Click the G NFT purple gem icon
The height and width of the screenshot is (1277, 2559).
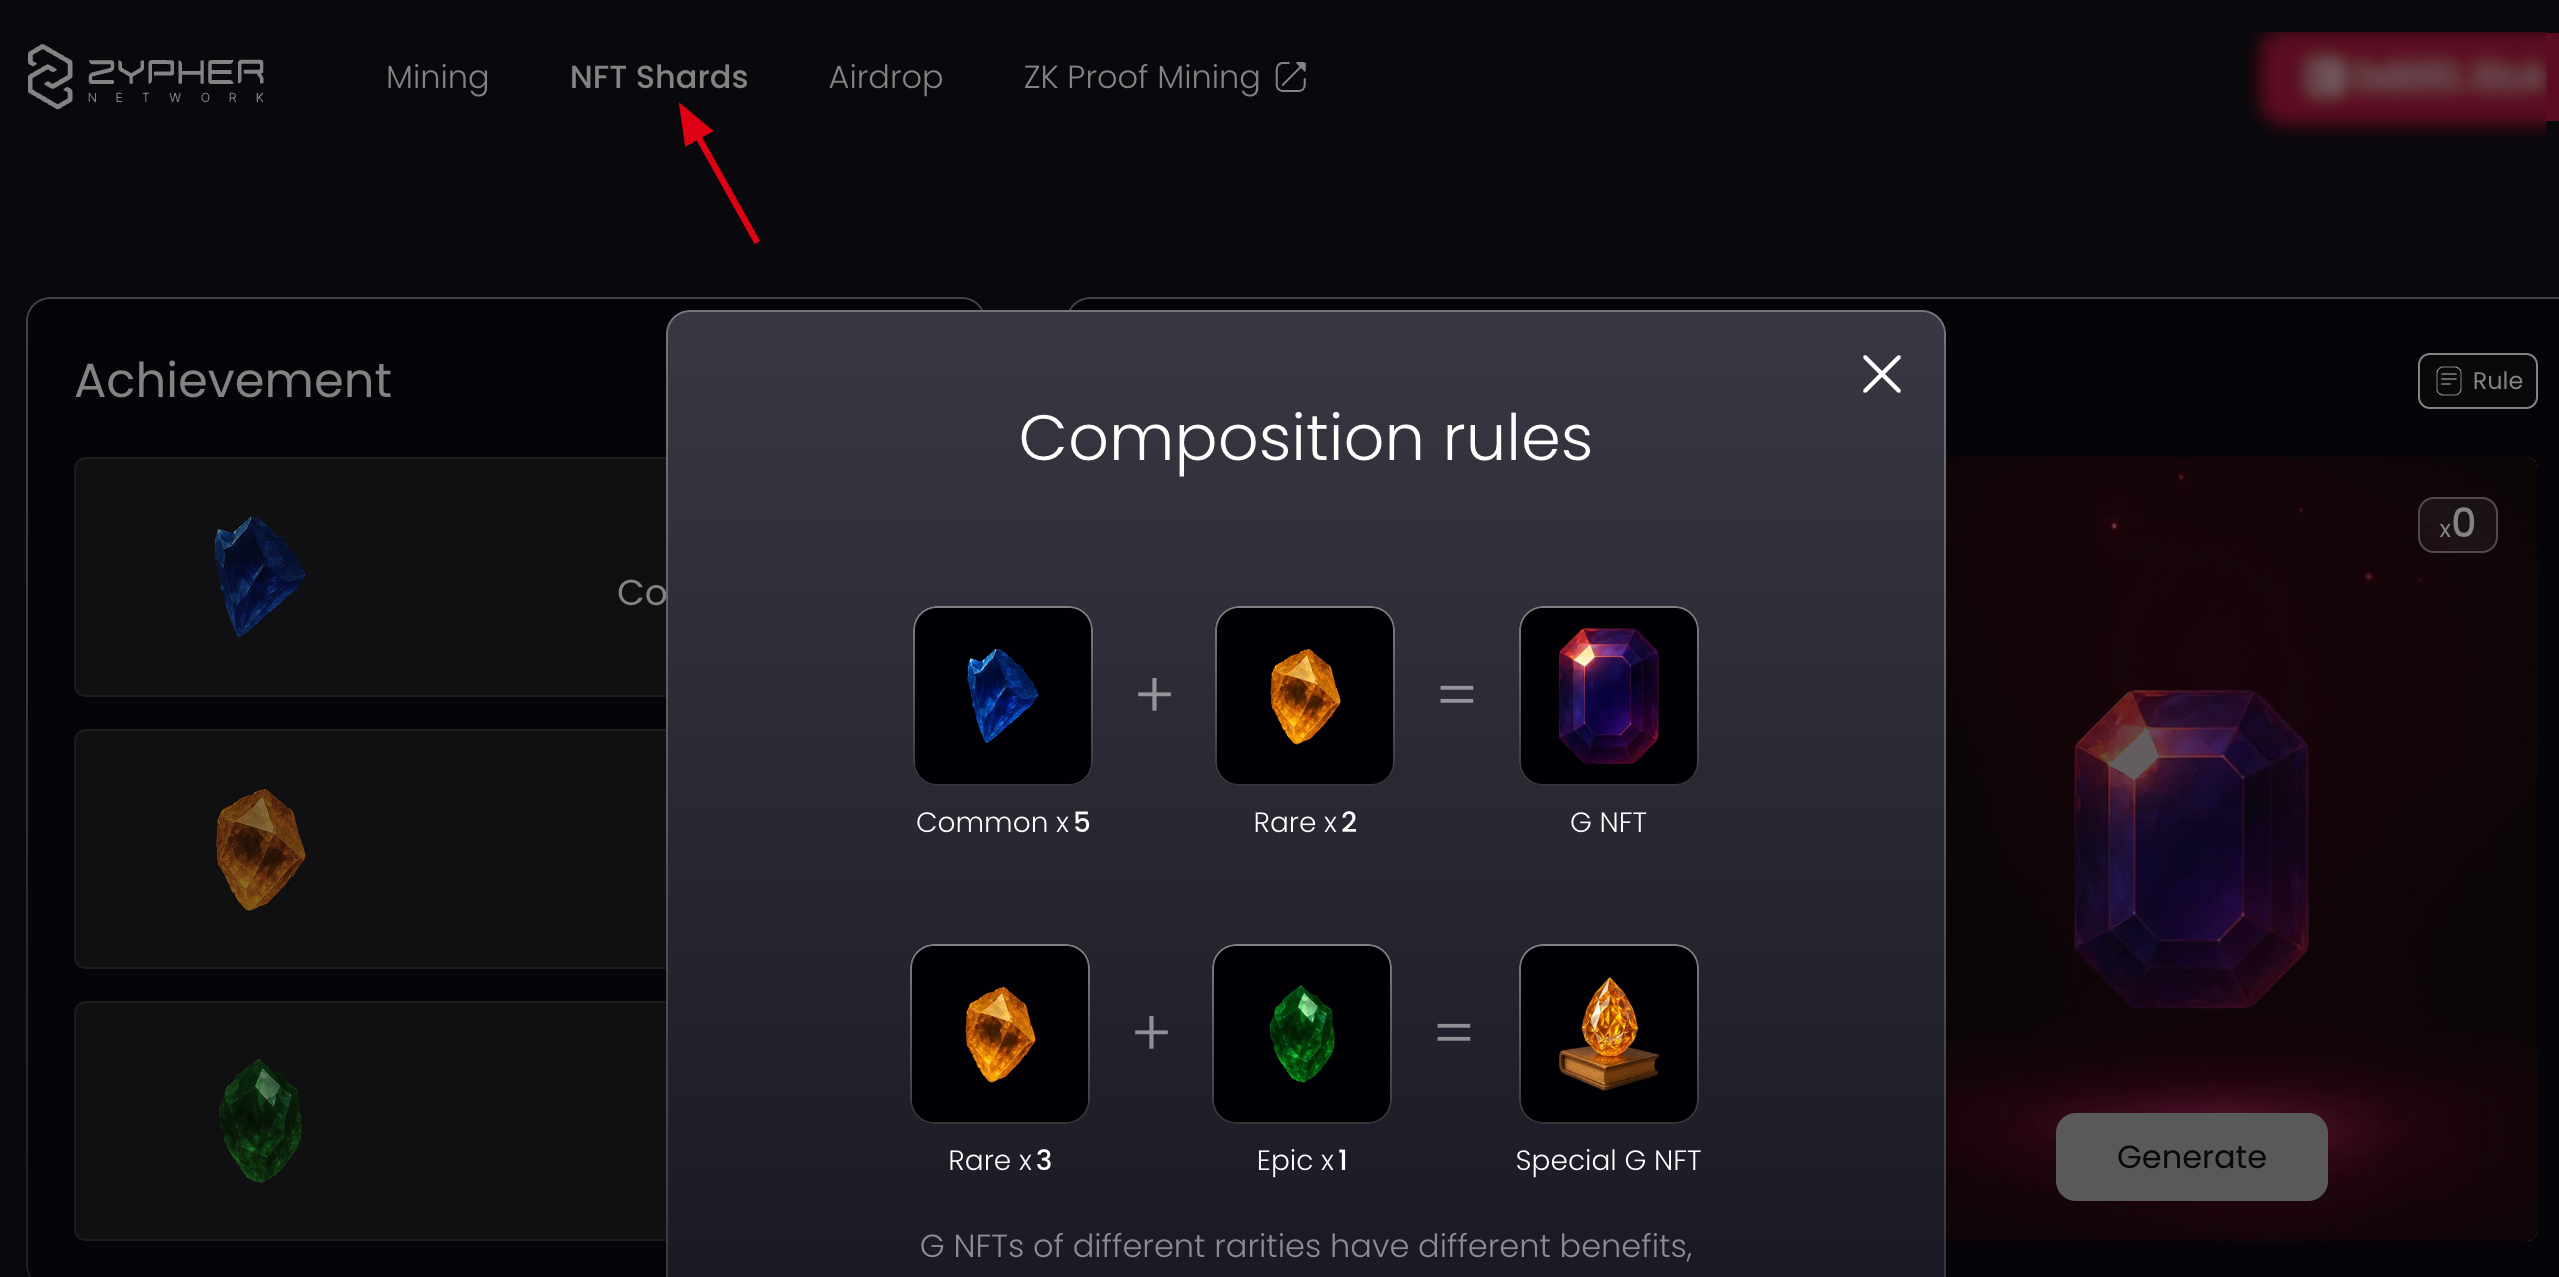click(x=1608, y=695)
